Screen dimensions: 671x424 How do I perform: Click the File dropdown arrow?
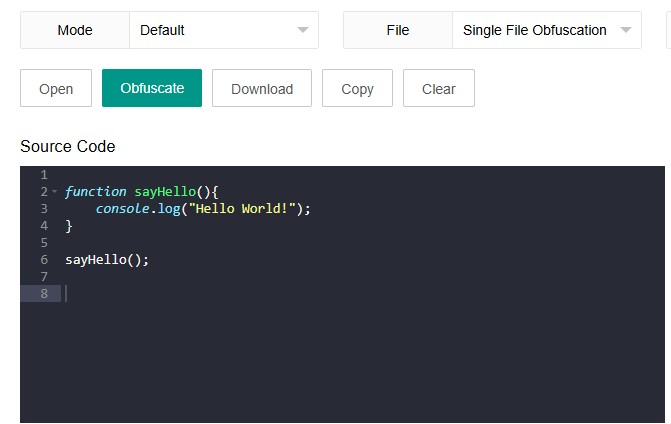(x=627, y=30)
